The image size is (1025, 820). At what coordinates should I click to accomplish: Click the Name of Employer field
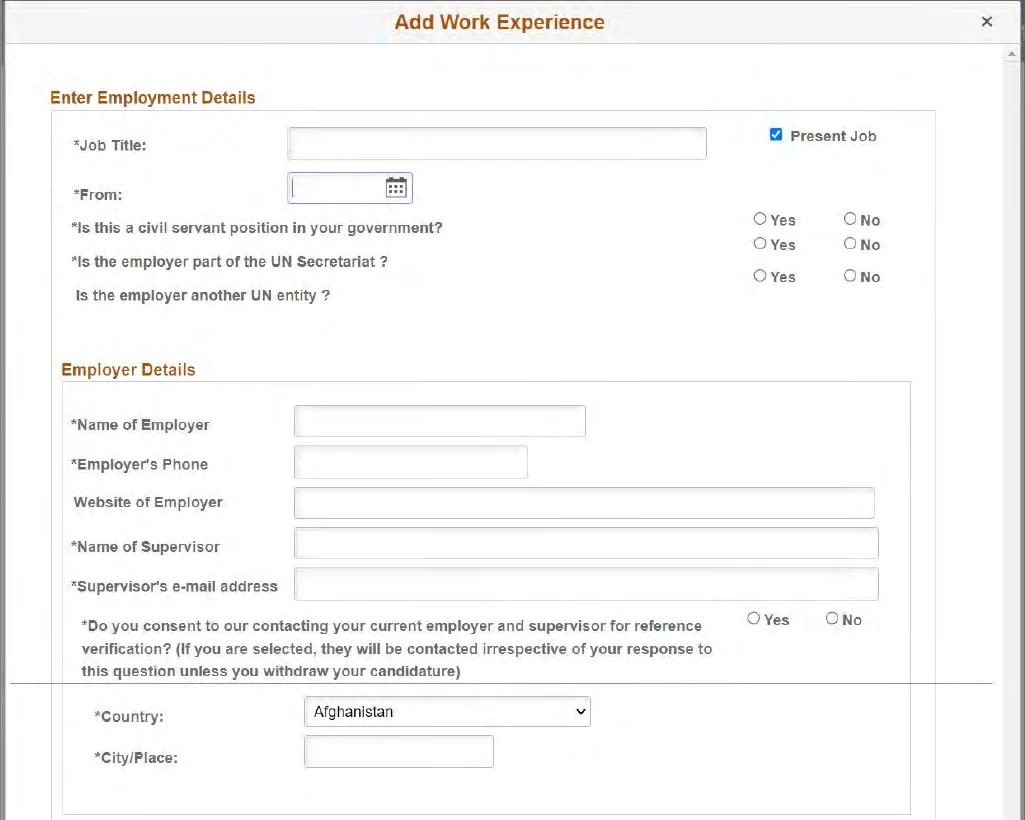[440, 421]
